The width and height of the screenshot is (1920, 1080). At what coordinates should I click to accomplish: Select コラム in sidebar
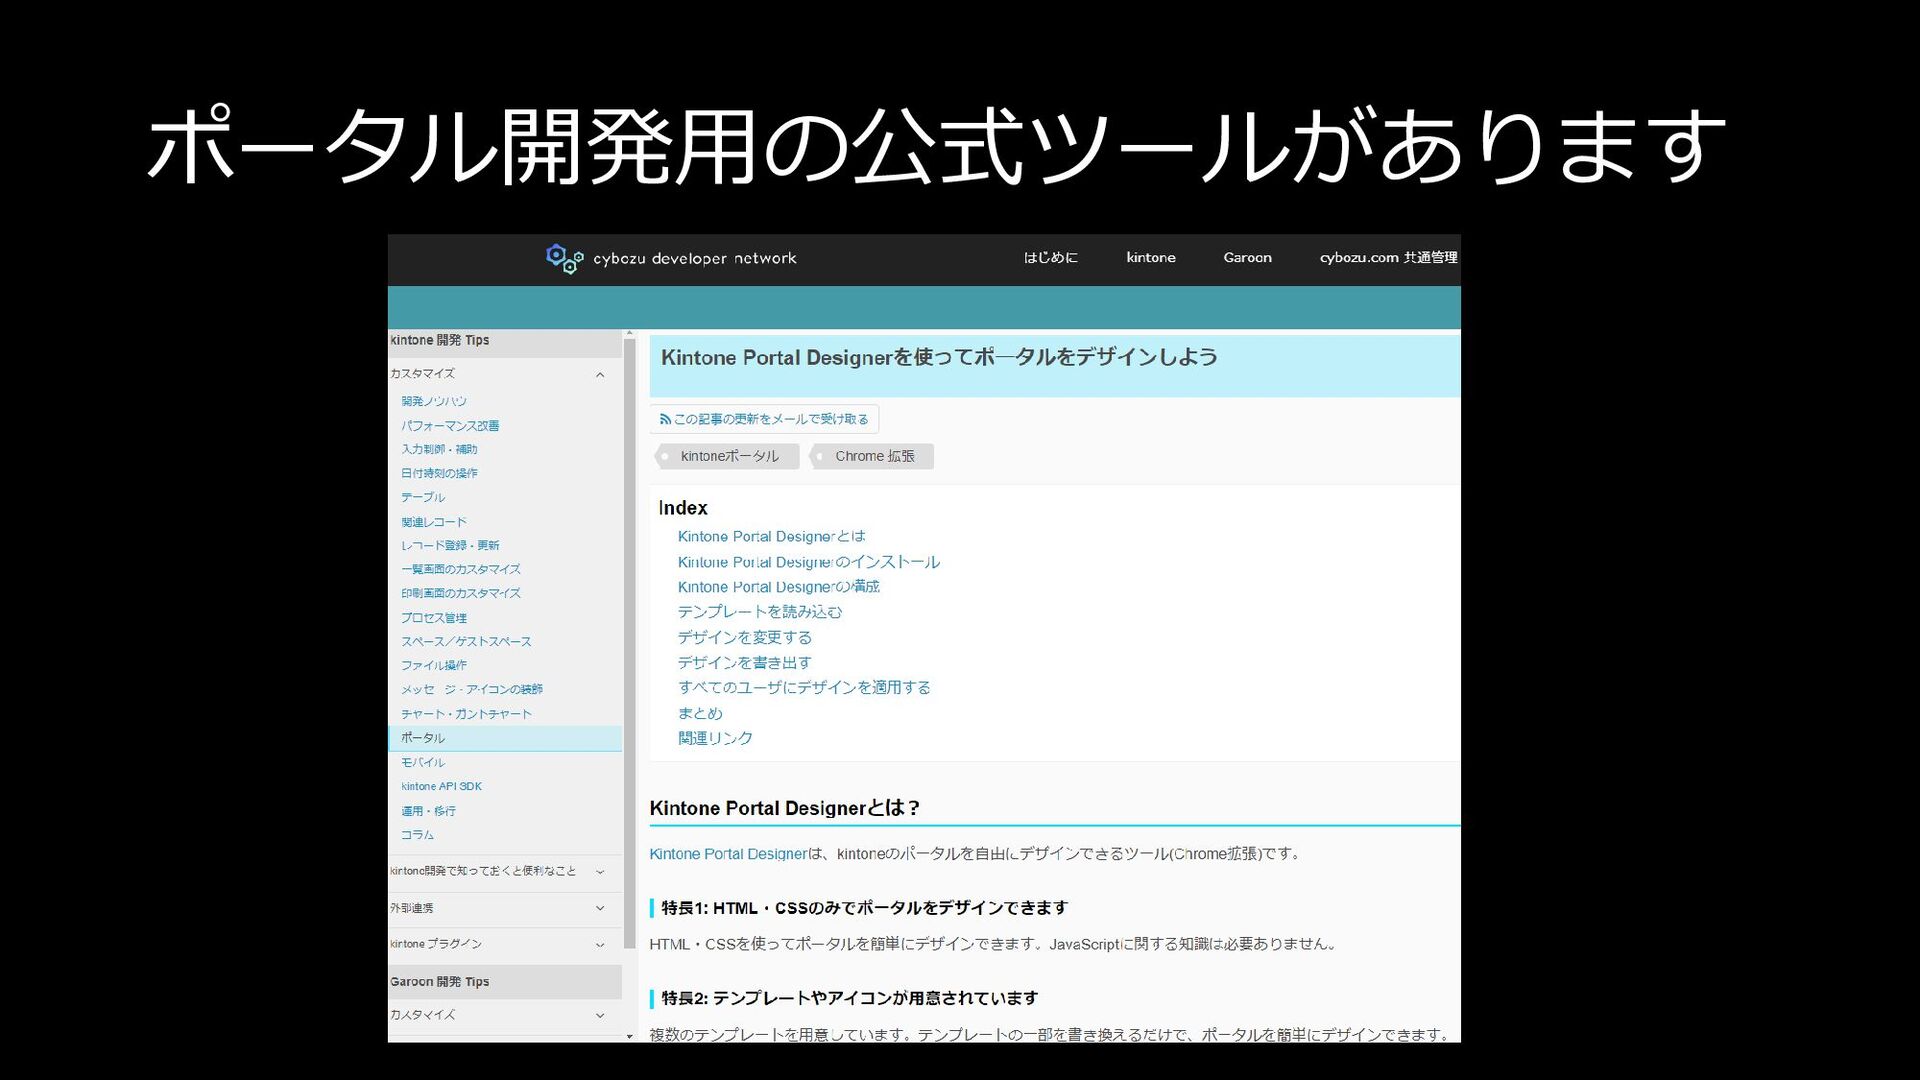coord(417,835)
